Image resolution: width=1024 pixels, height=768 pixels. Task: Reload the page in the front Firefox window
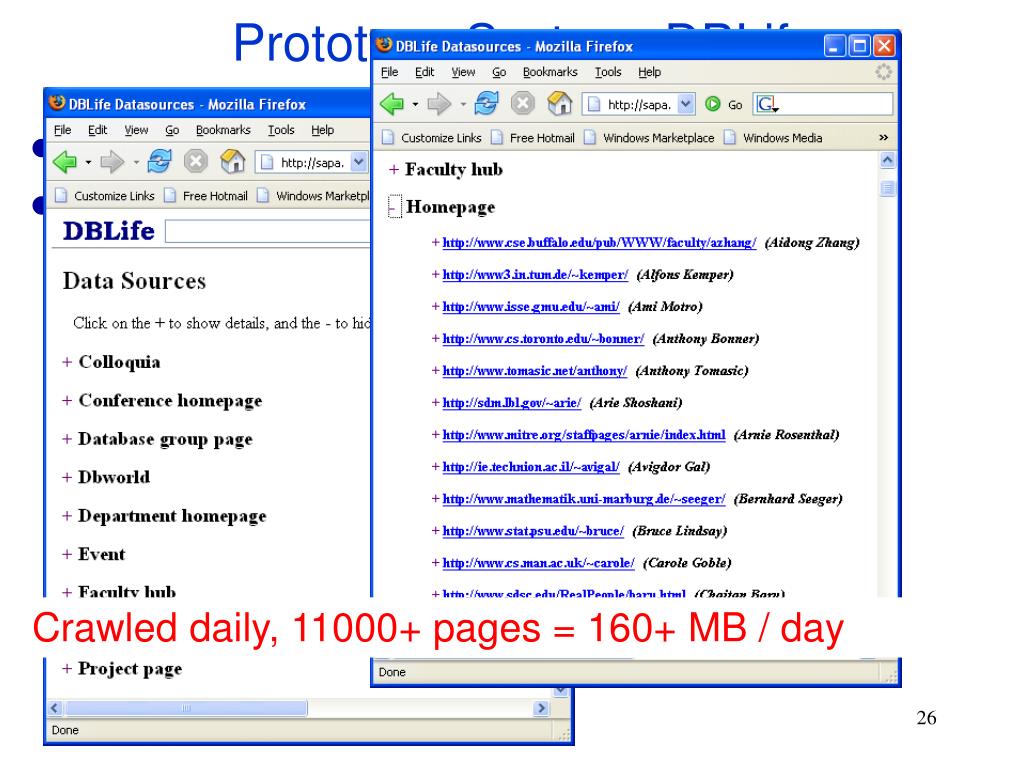coord(487,103)
